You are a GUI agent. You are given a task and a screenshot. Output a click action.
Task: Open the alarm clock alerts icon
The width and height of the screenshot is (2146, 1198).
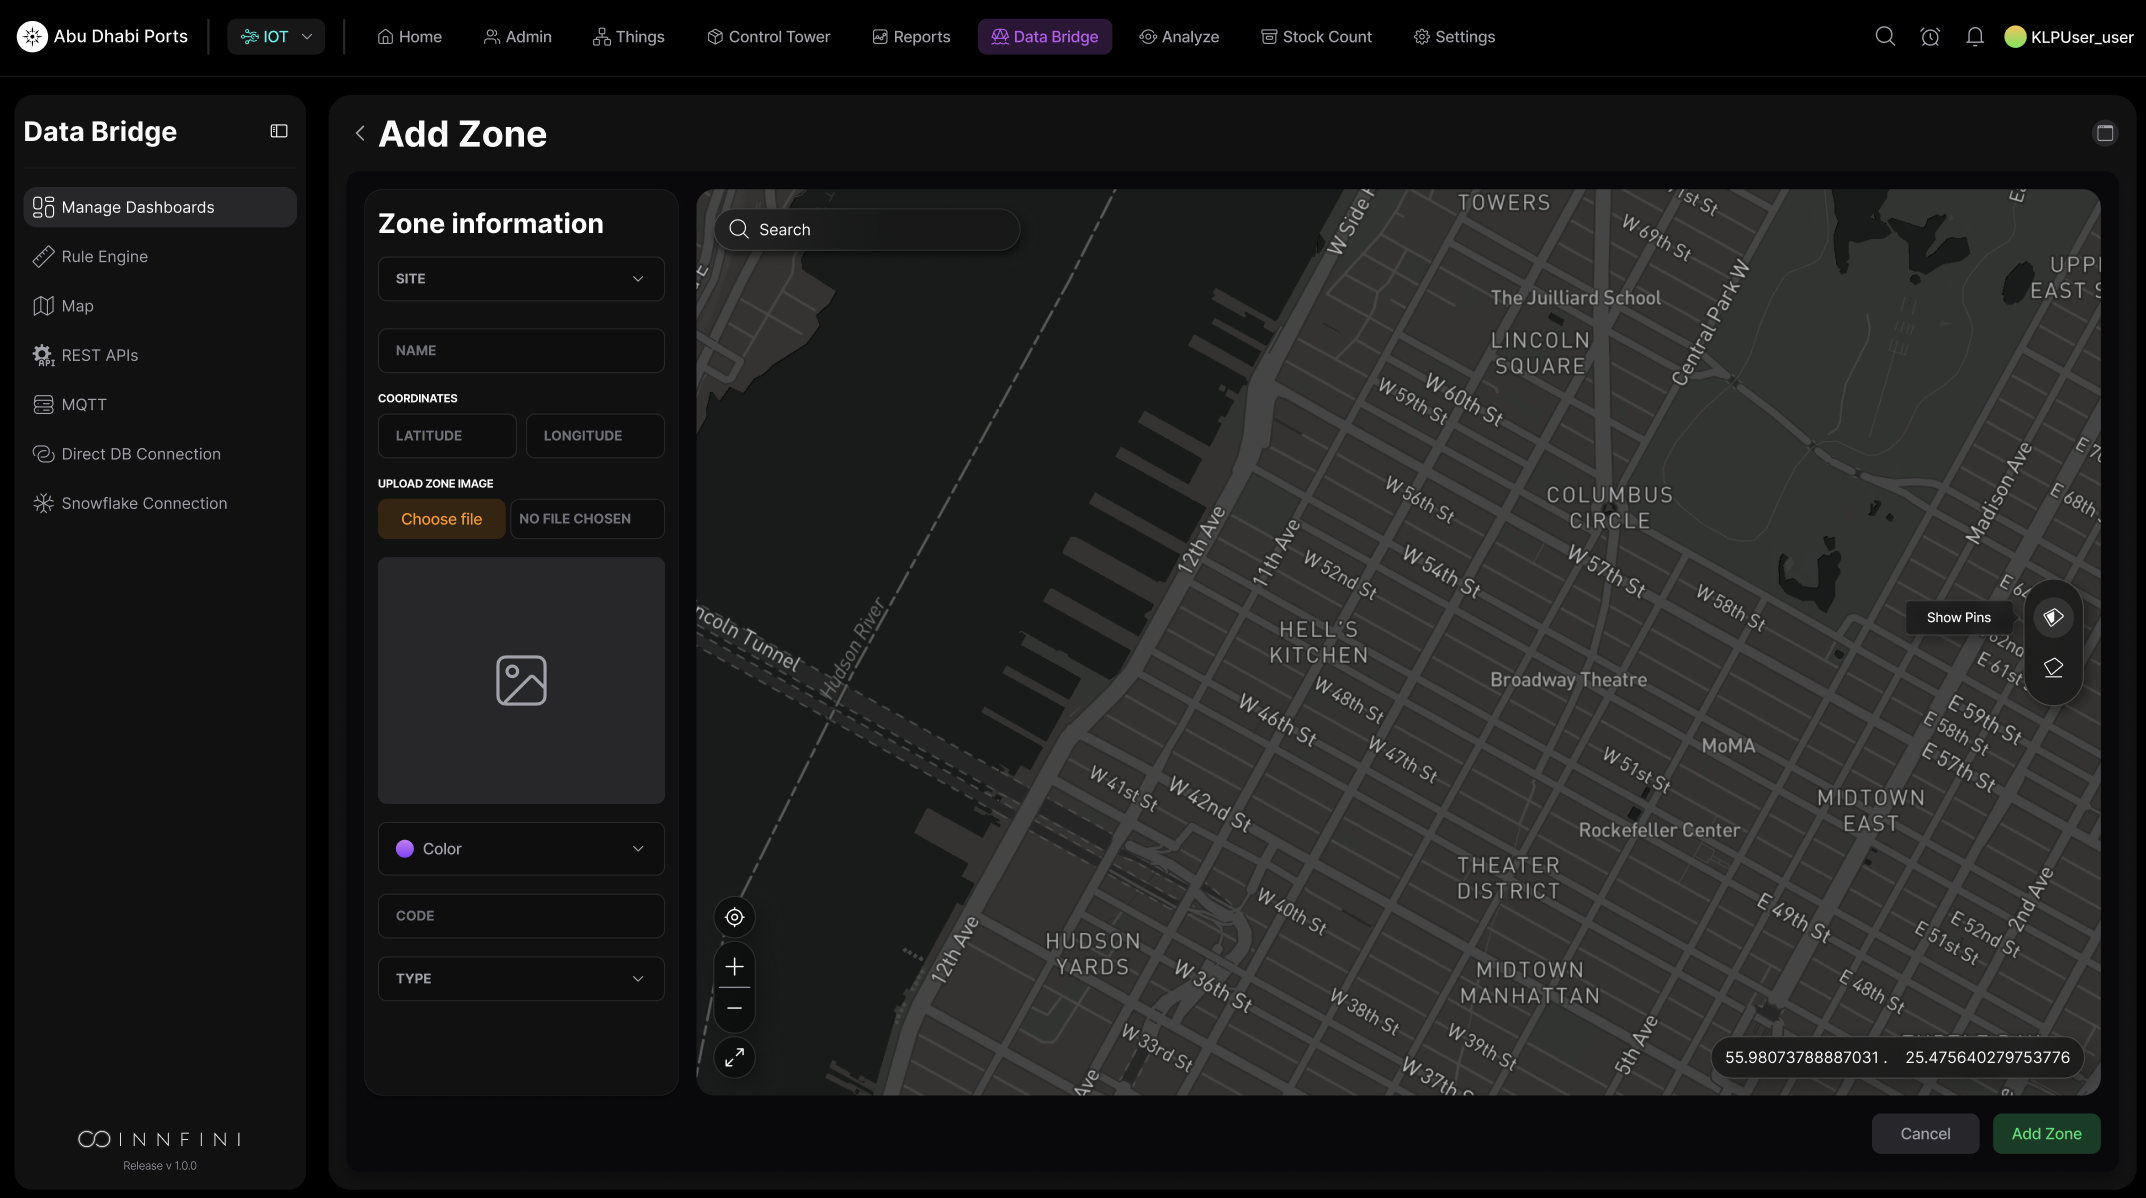point(1930,37)
